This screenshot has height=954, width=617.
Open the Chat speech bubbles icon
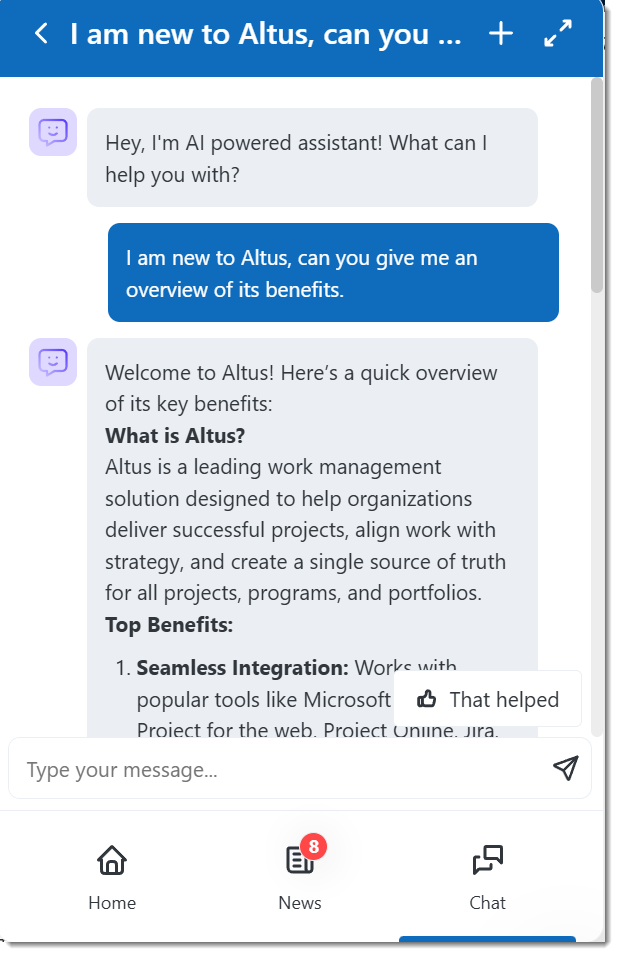pyautogui.click(x=487, y=860)
